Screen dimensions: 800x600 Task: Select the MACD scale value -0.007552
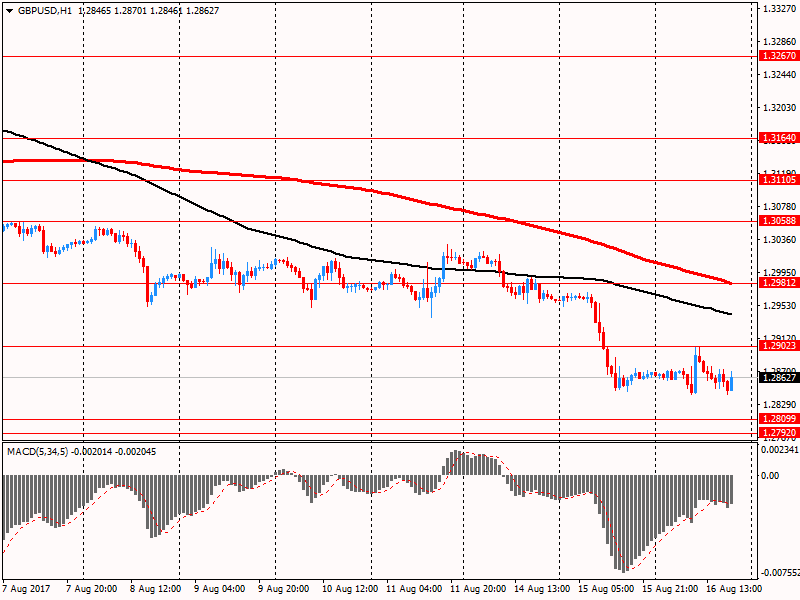pyautogui.click(x=780, y=572)
